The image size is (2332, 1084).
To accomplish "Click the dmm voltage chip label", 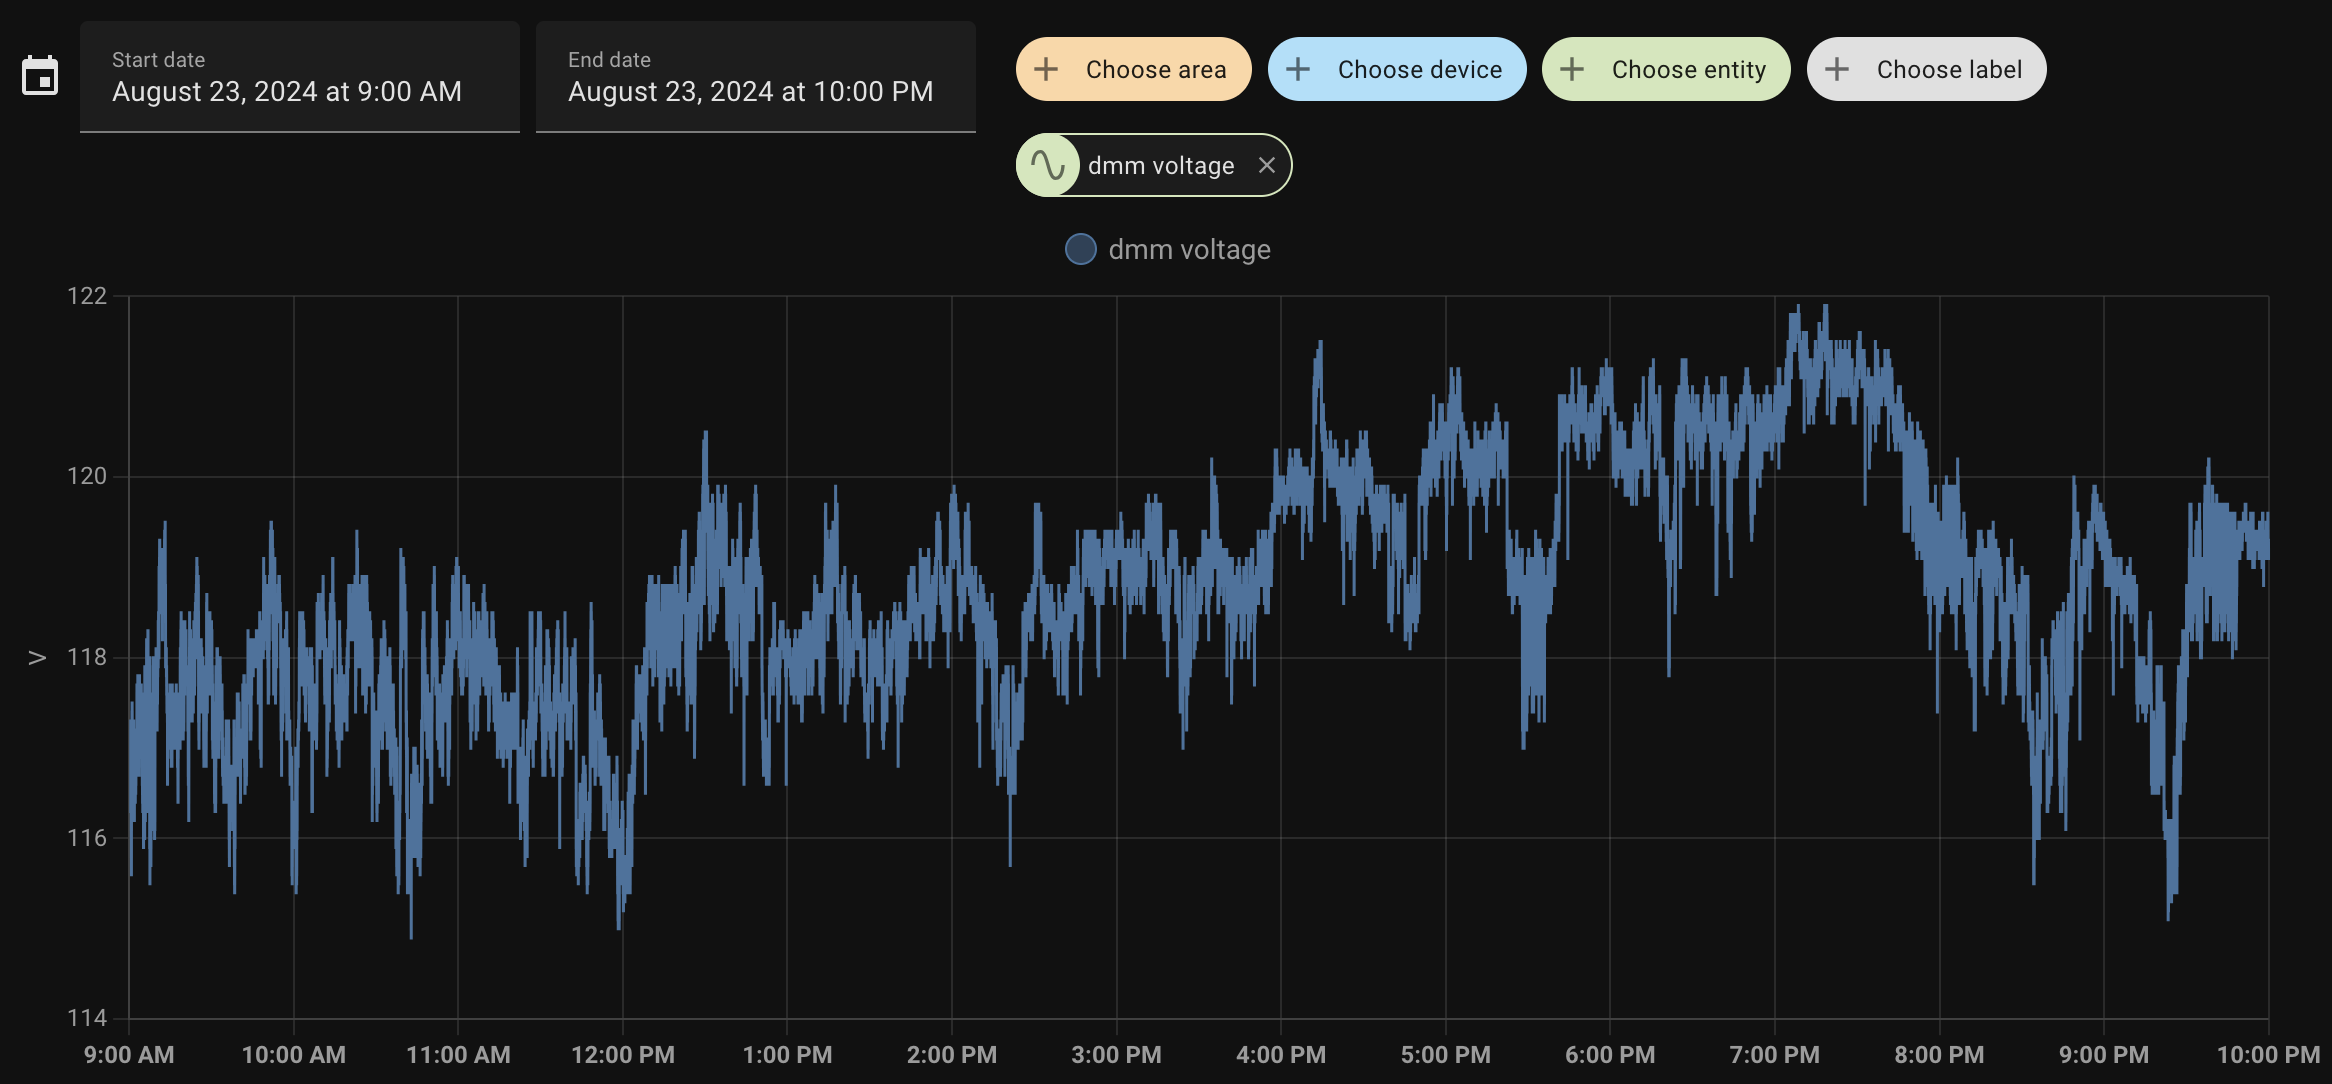I will [1161, 165].
